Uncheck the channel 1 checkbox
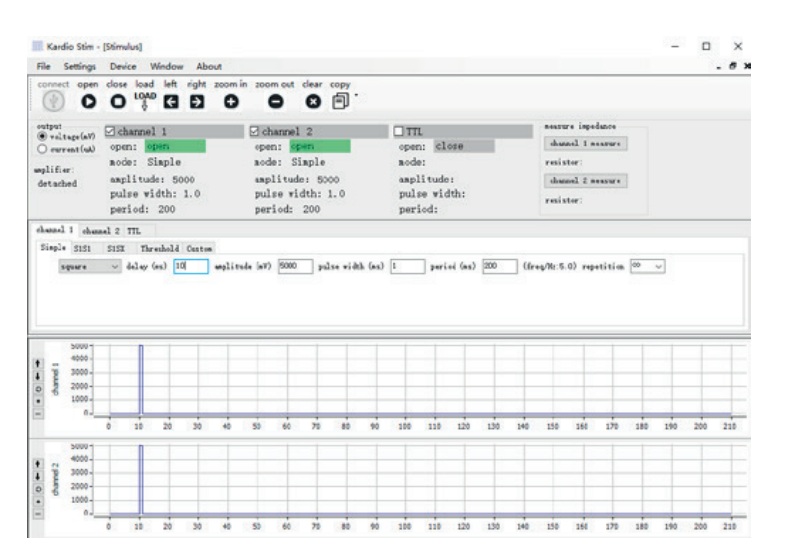This screenshot has width=795, height=549. click(111, 131)
